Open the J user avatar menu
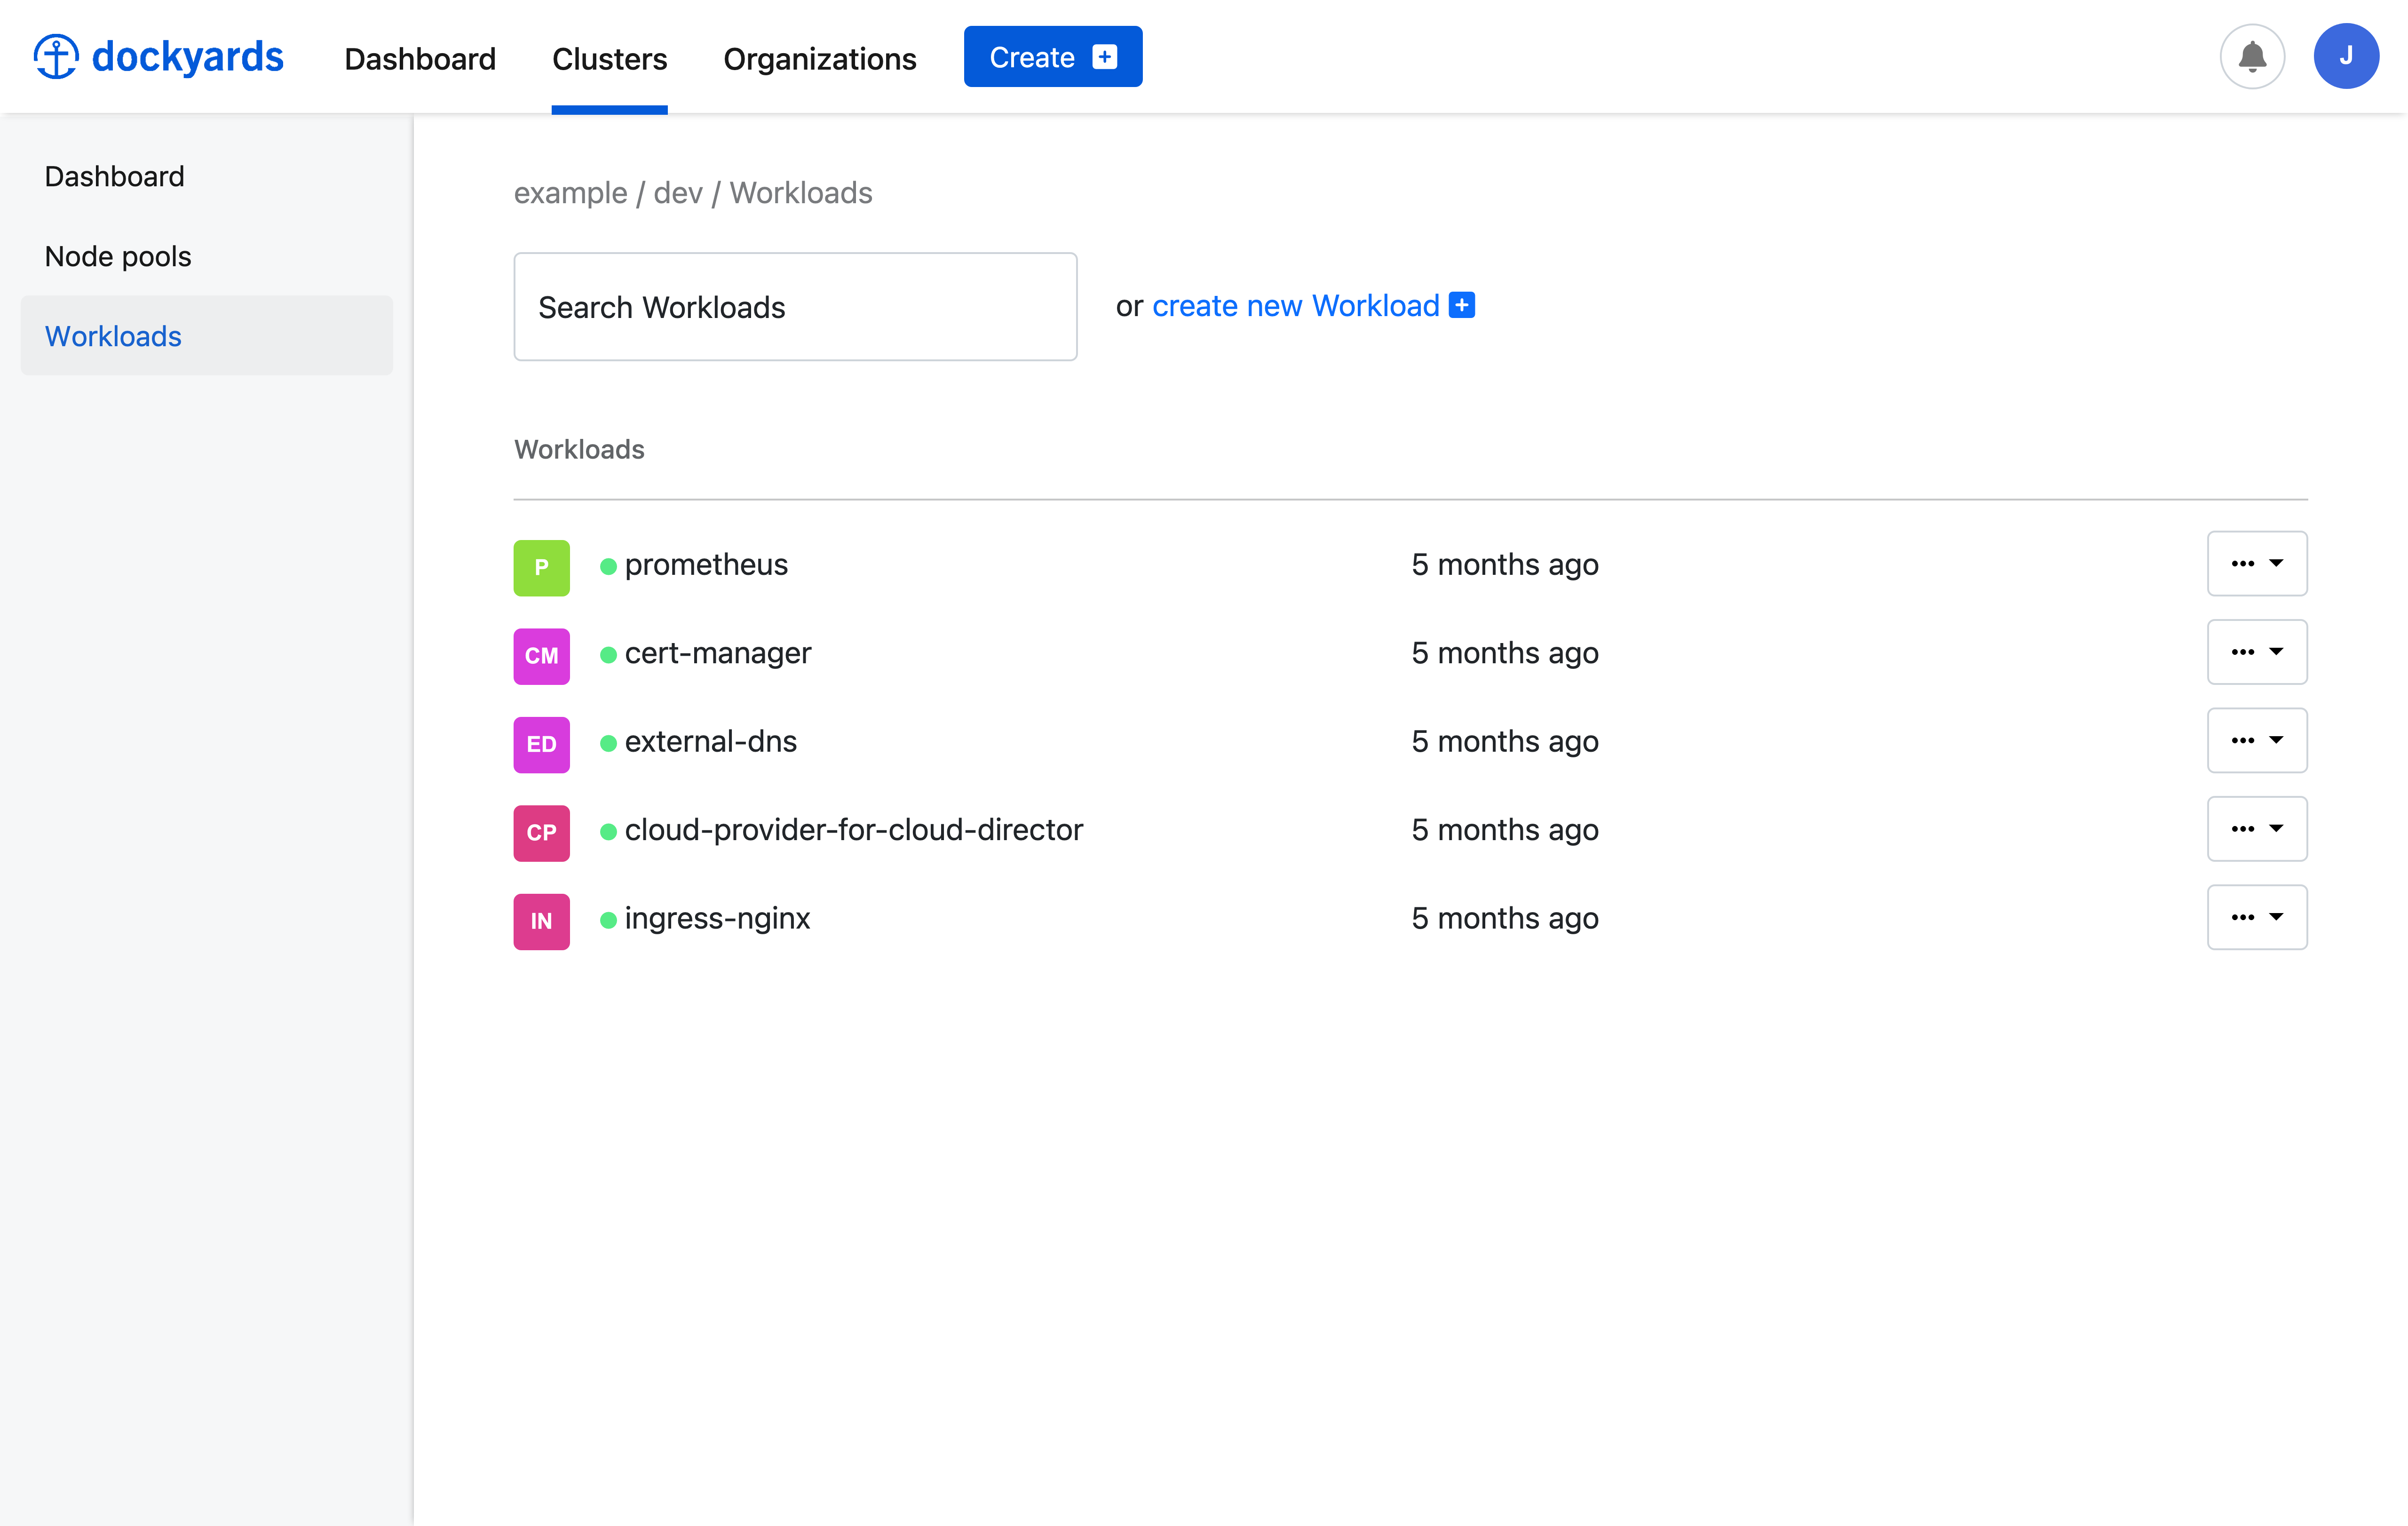This screenshot has height=1526, width=2408. tap(2346, 56)
